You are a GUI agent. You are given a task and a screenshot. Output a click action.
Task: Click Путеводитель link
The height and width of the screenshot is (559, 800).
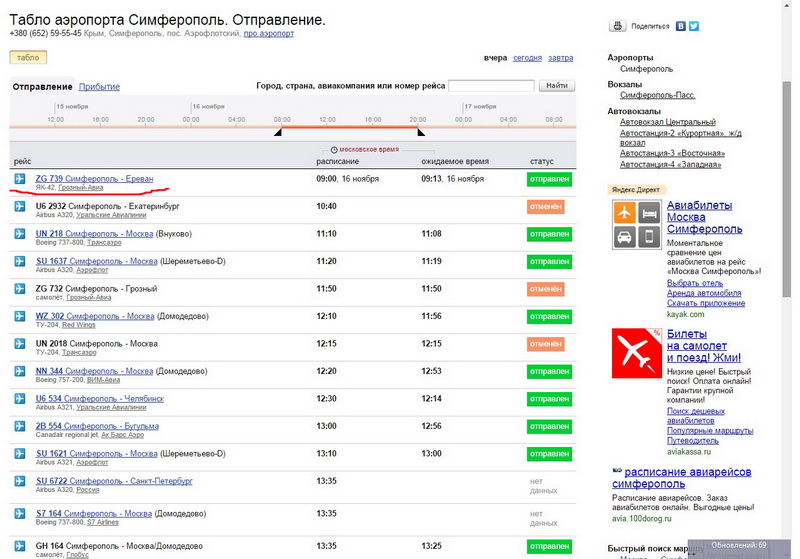693,440
